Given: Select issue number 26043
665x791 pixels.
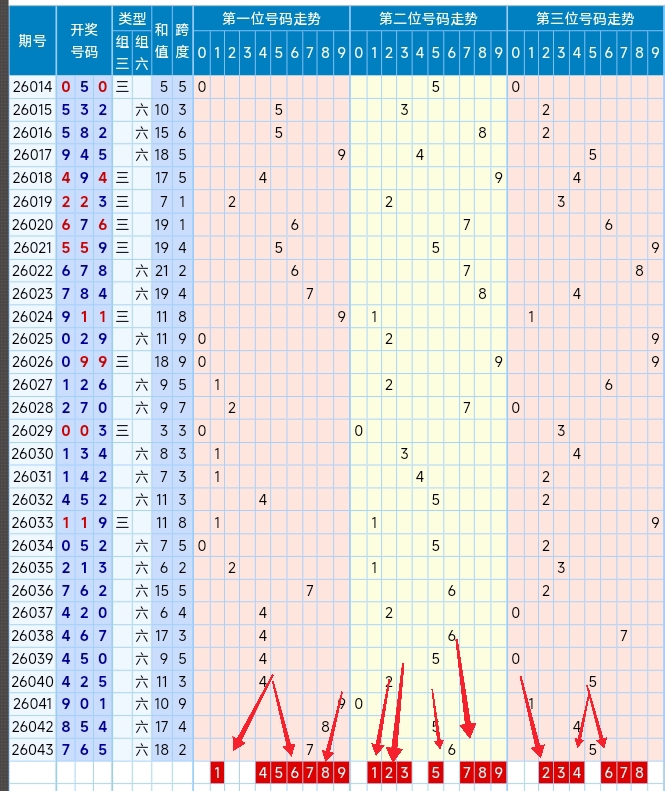Looking at the screenshot, I should click(x=32, y=750).
